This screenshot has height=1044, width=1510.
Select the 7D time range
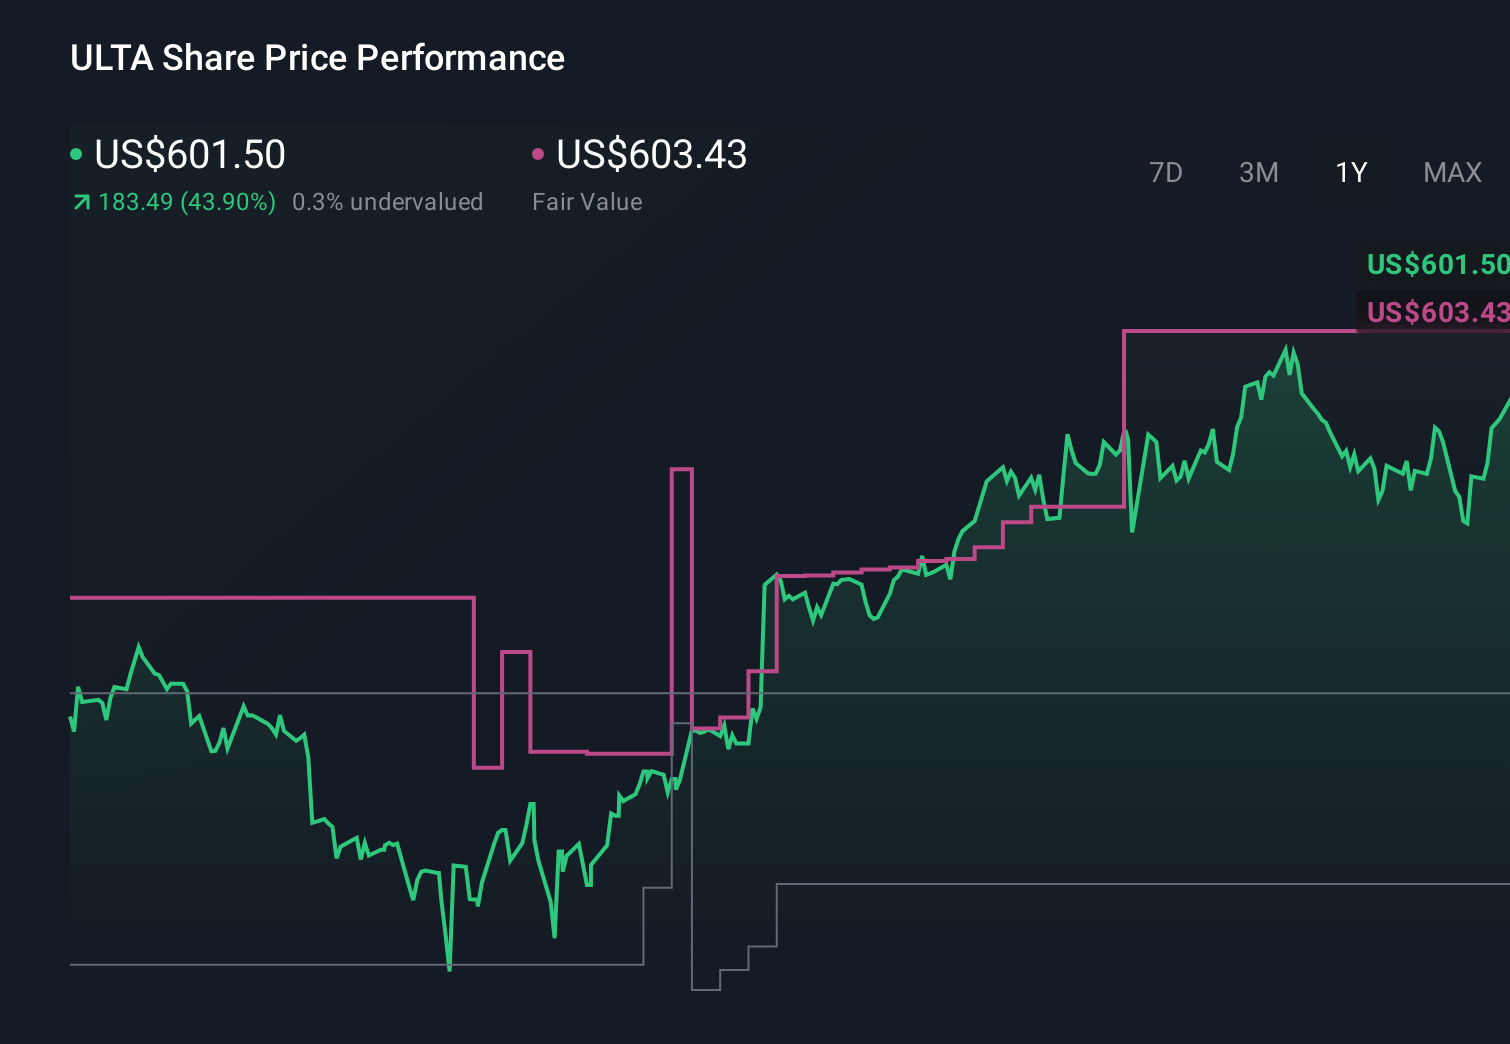(1167, 172)
